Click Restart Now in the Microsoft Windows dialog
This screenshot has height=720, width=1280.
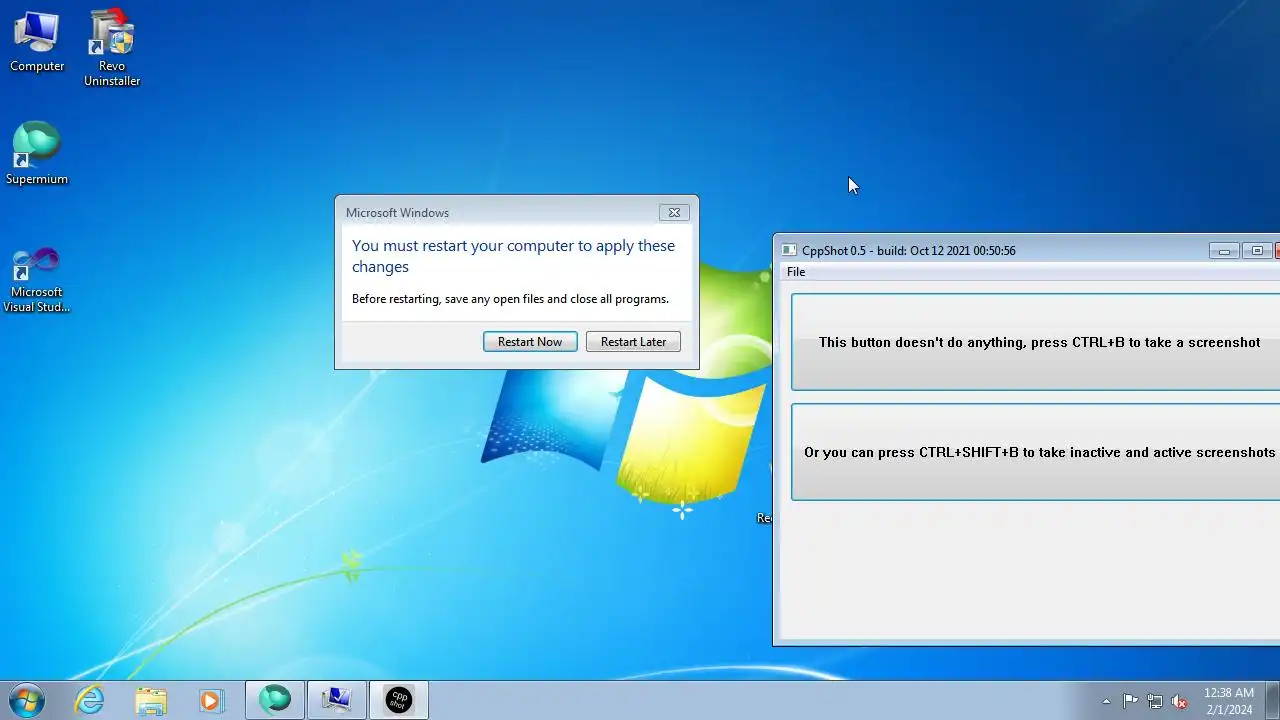(x=530, y=342)
